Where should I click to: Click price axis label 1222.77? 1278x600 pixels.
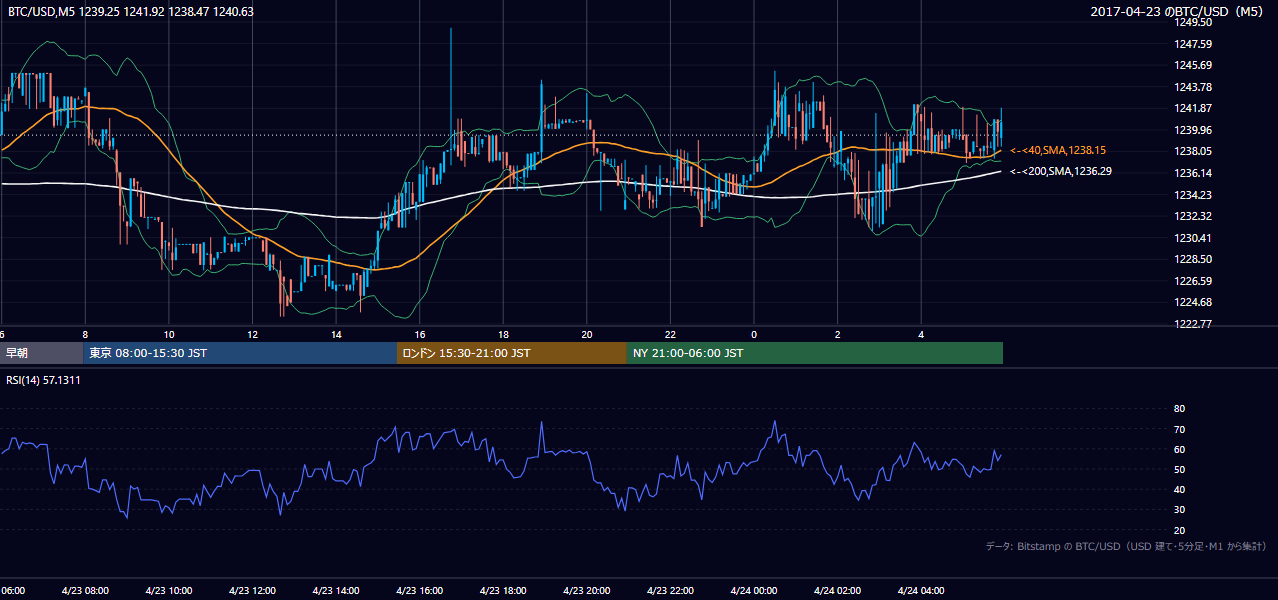coord(1192,324)
